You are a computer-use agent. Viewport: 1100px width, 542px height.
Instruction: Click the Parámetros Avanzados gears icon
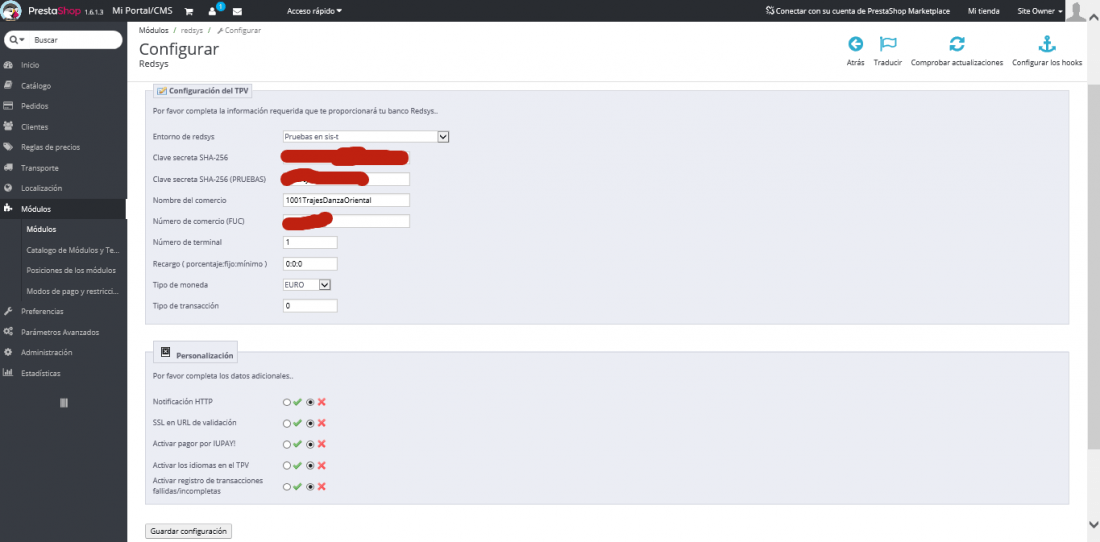coord(8,332)
